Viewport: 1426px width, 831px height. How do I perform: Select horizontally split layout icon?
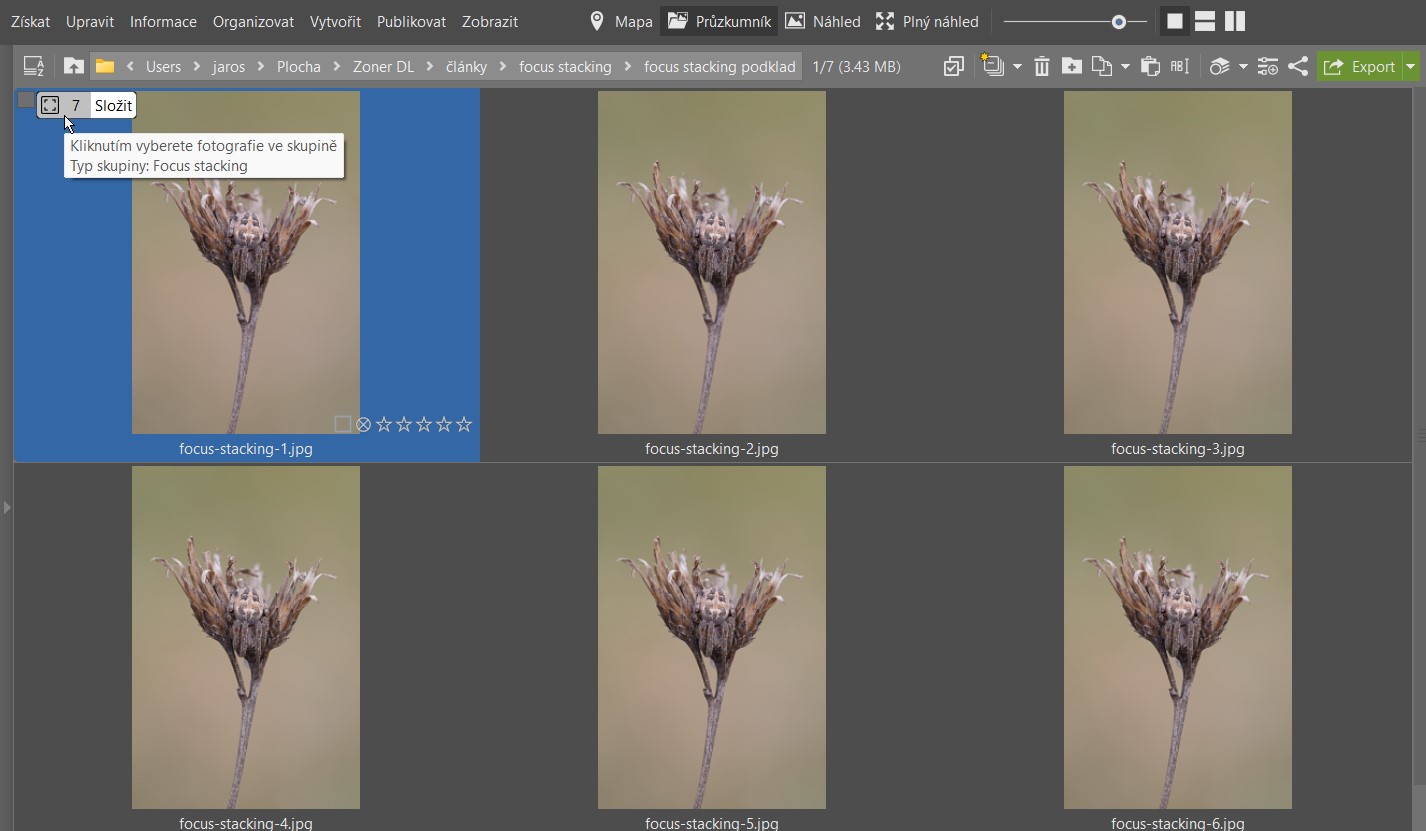(1205, 21)
